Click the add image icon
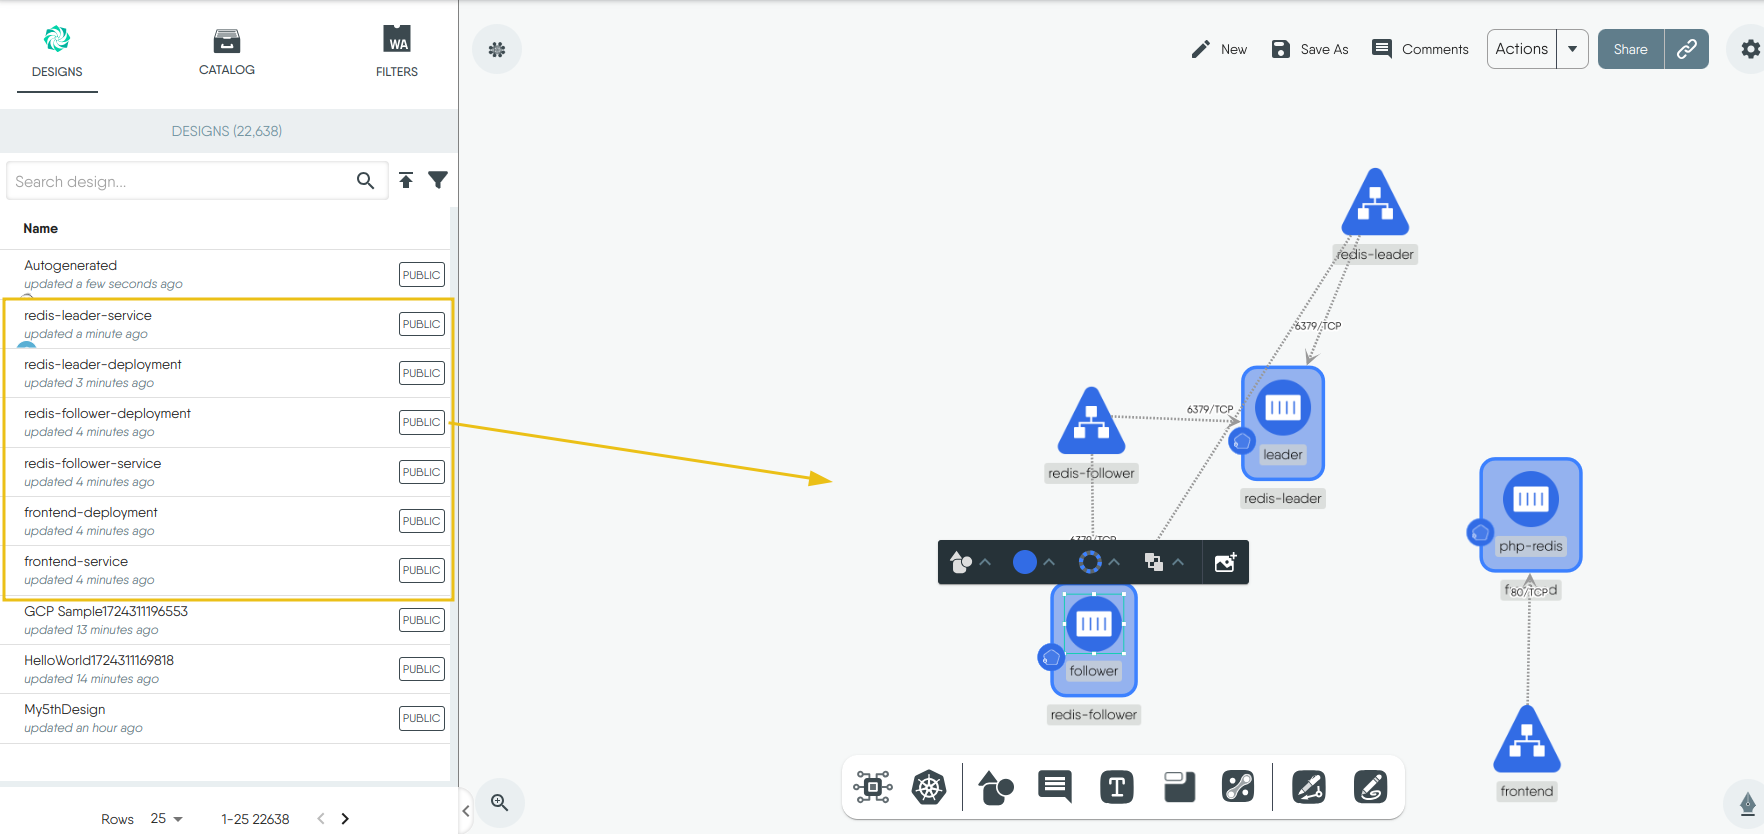1764x834 pixels. (1225, 562)
